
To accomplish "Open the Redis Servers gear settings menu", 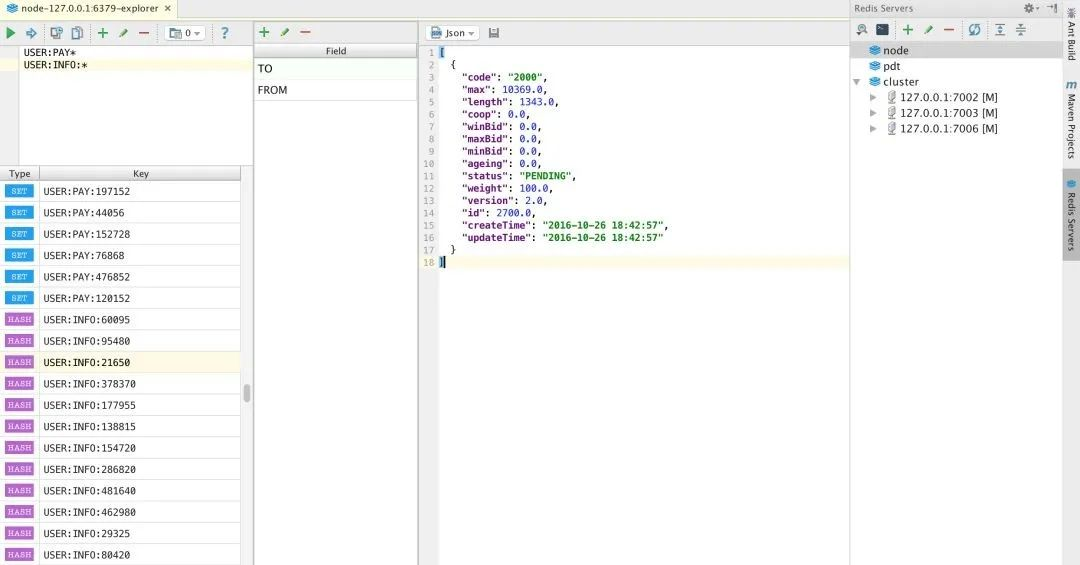I will tap(1029, 8).
